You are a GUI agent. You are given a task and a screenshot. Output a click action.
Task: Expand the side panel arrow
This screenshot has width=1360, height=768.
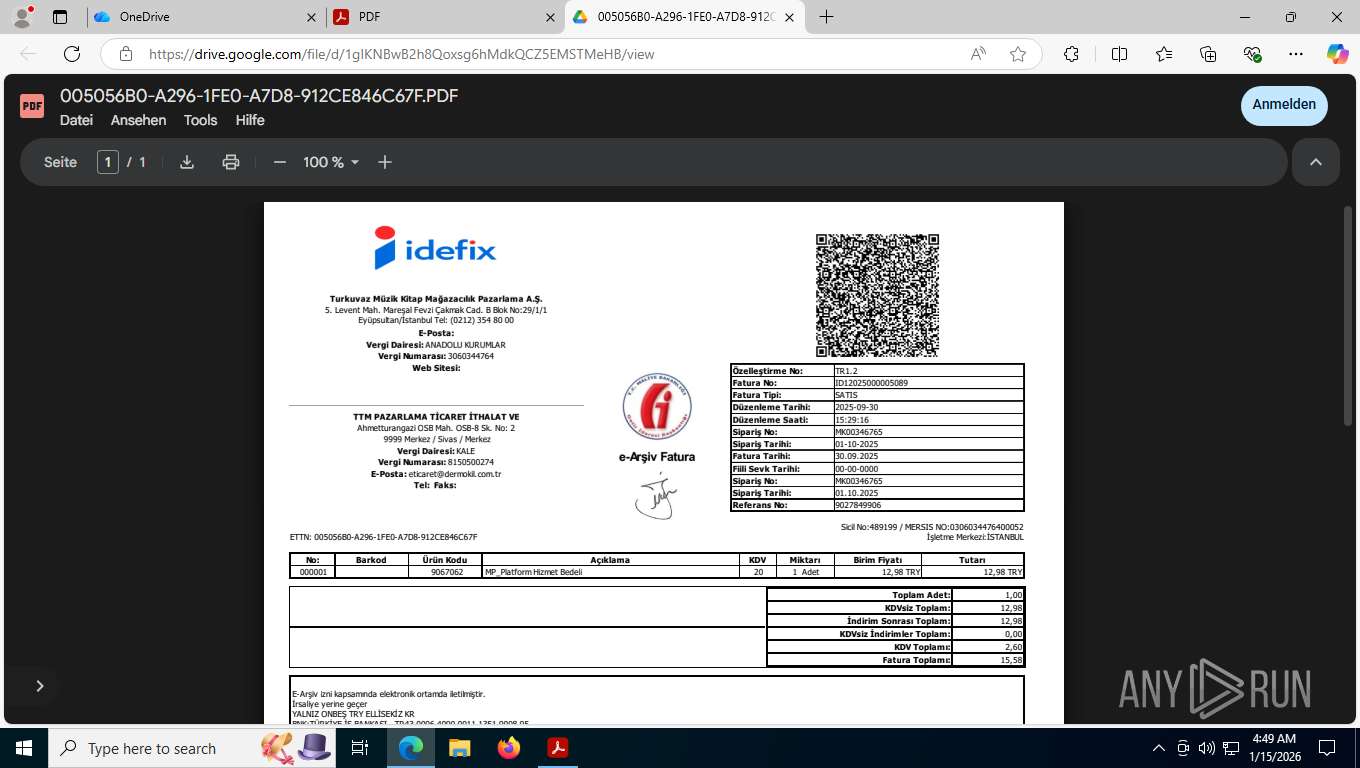point(40,686)
